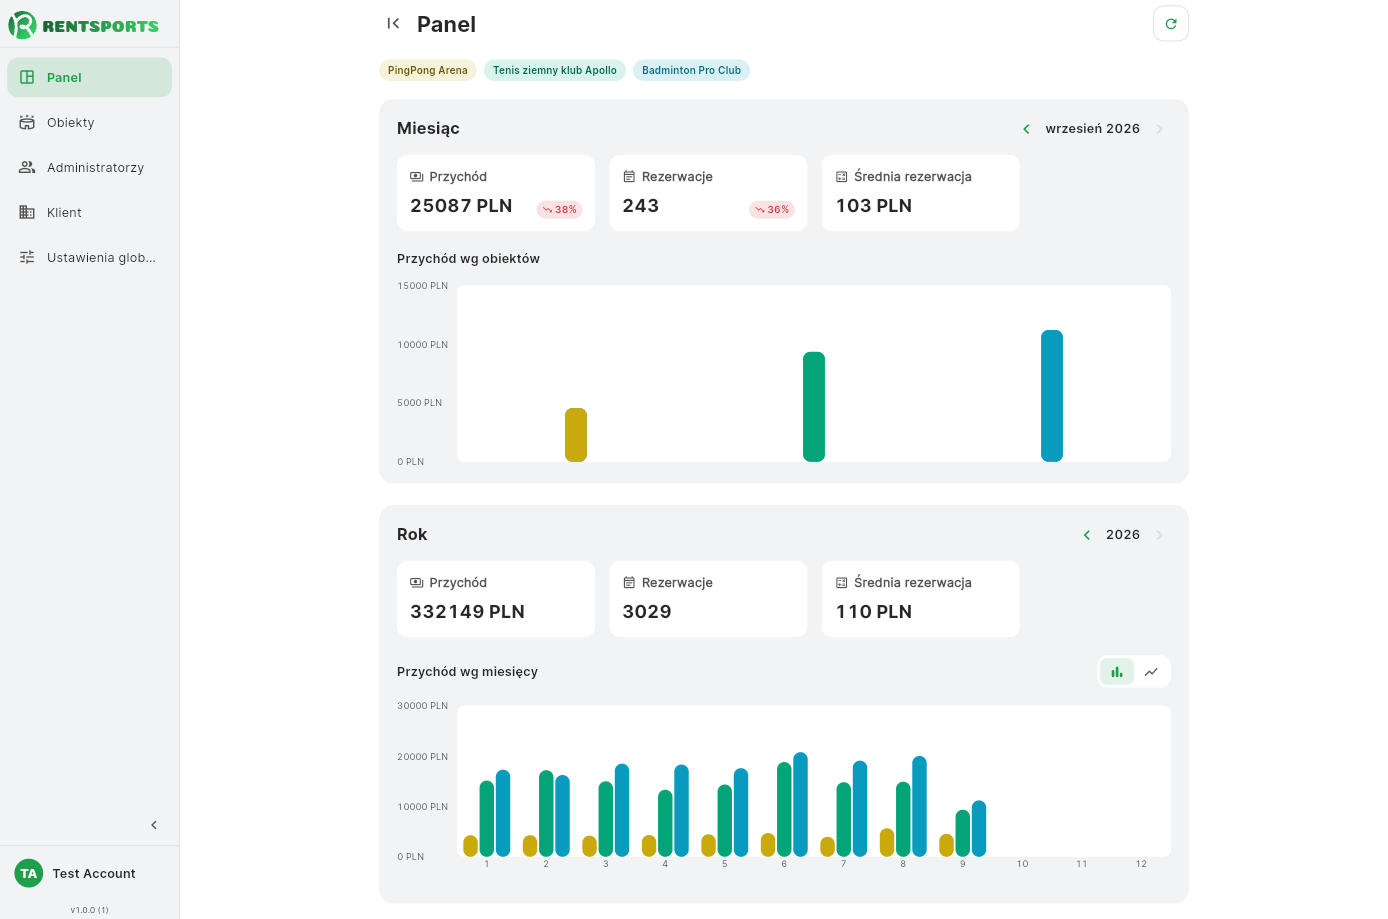Switch yearly chart to bar view
The image size is (1388, 919).
coord(1117,672)
